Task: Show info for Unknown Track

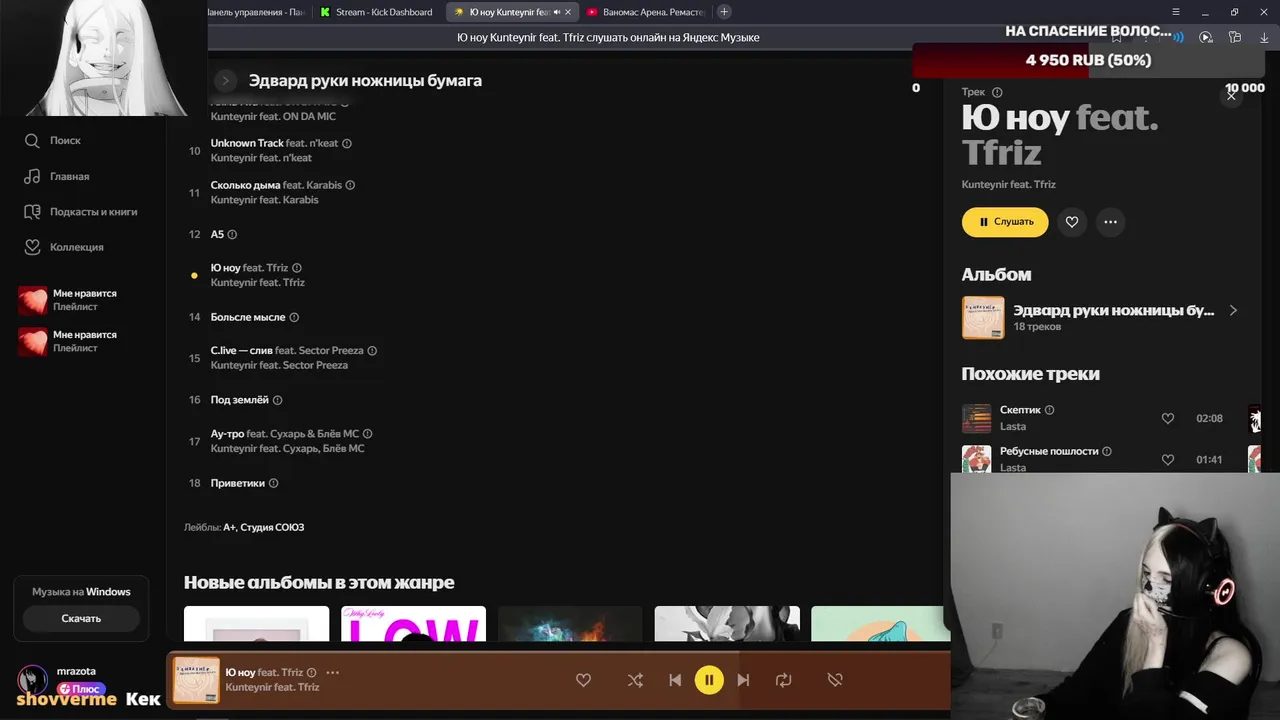Action: coord(347,143)
